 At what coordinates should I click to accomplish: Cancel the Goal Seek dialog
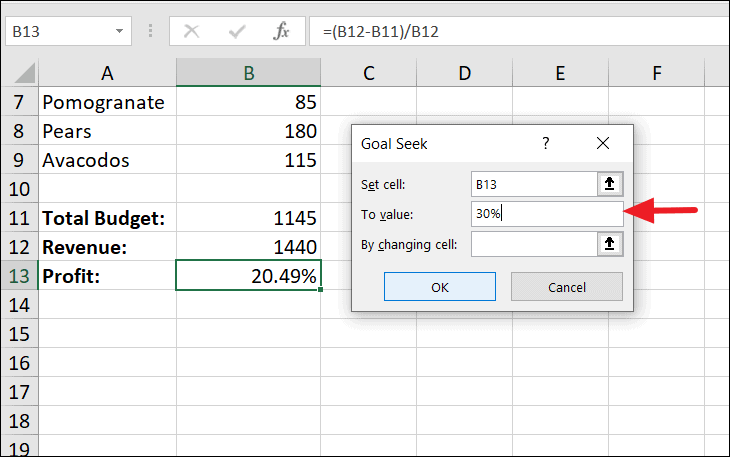[x=567, y=287]
